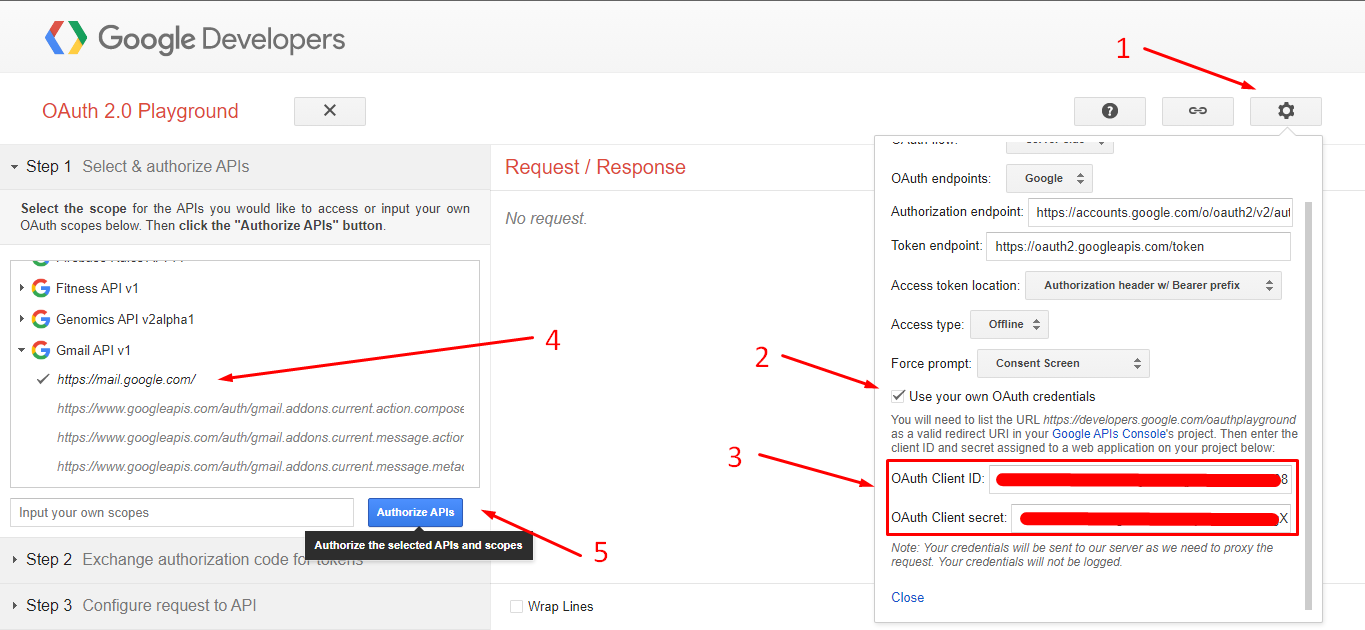Viewport: 1365px width, 630px height.
Task: Uncheck Use your own OAuth credentials
Action: click(x=897, y=395)
